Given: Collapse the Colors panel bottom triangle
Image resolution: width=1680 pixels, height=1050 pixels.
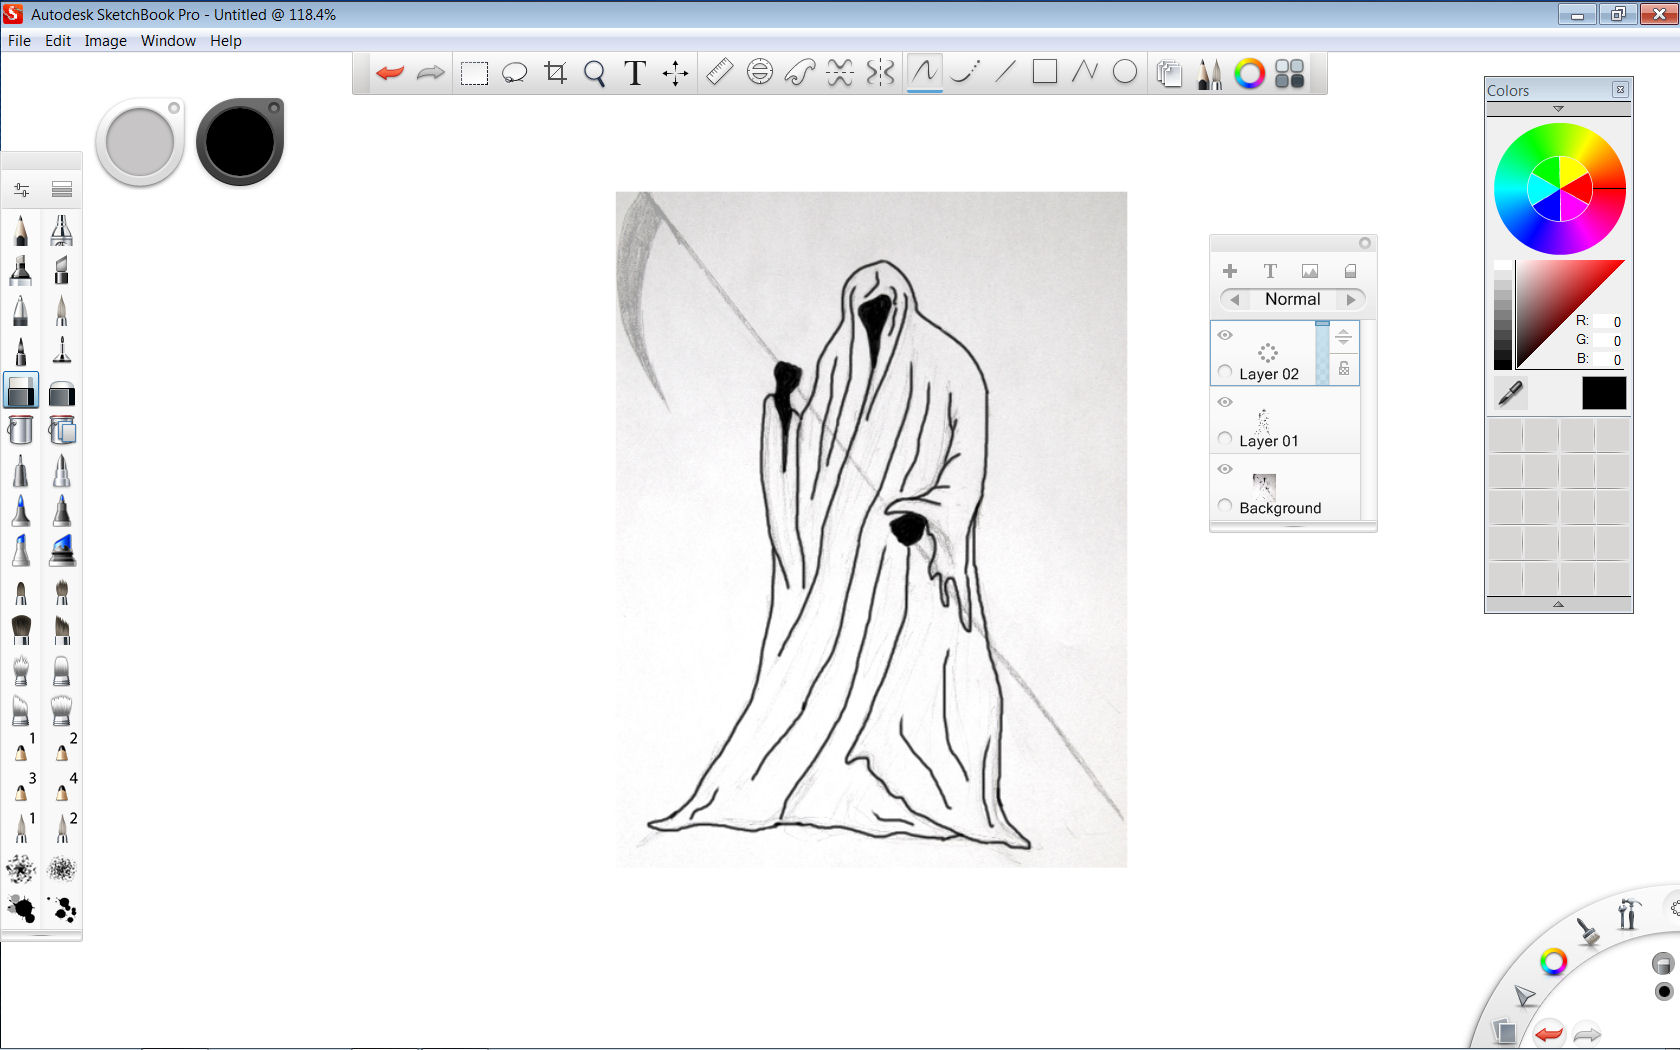Looking at the screenshot, I should tap(1558, 605).
